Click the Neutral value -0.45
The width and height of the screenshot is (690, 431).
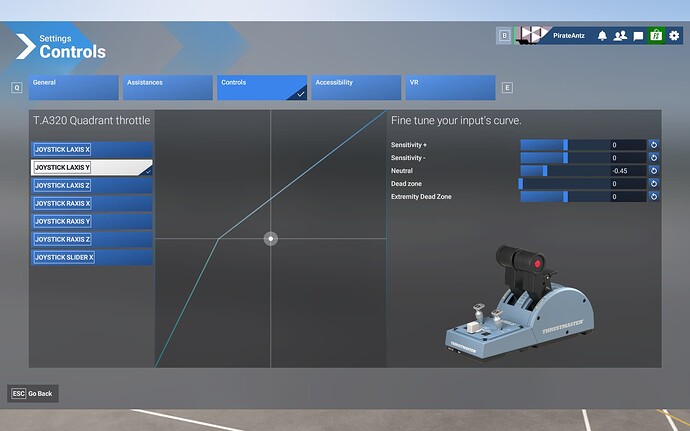620,171
